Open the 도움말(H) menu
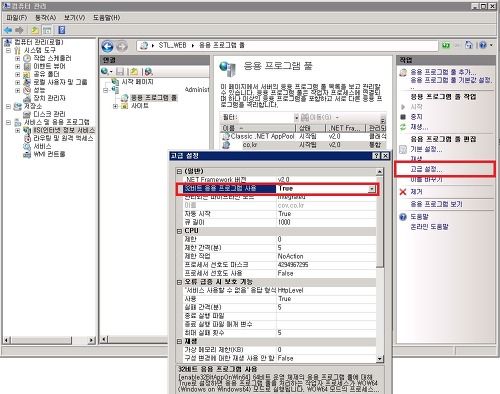The height and width of the screenshot is (394, 500). coord(106,18)
